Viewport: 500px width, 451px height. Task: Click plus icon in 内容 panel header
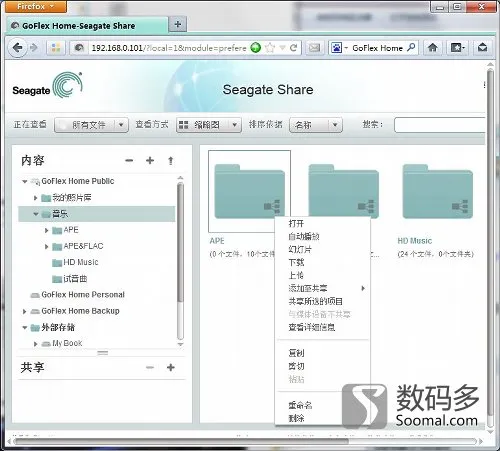[150, 161]
